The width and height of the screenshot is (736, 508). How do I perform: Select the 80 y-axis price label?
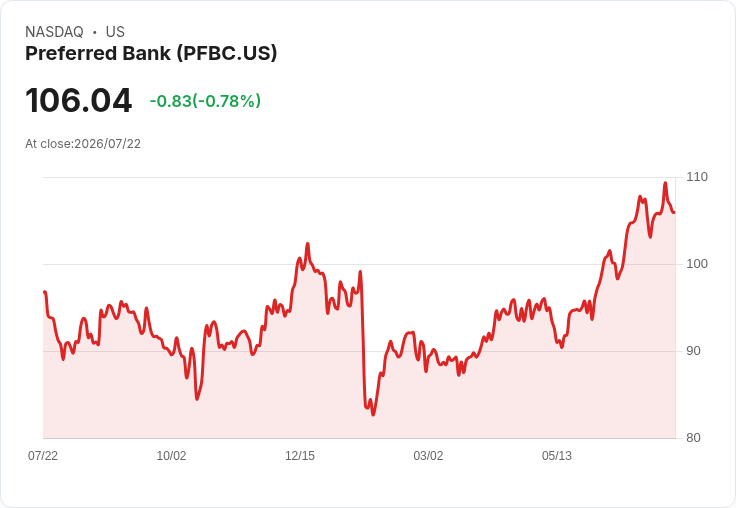[x=693, y=438]
